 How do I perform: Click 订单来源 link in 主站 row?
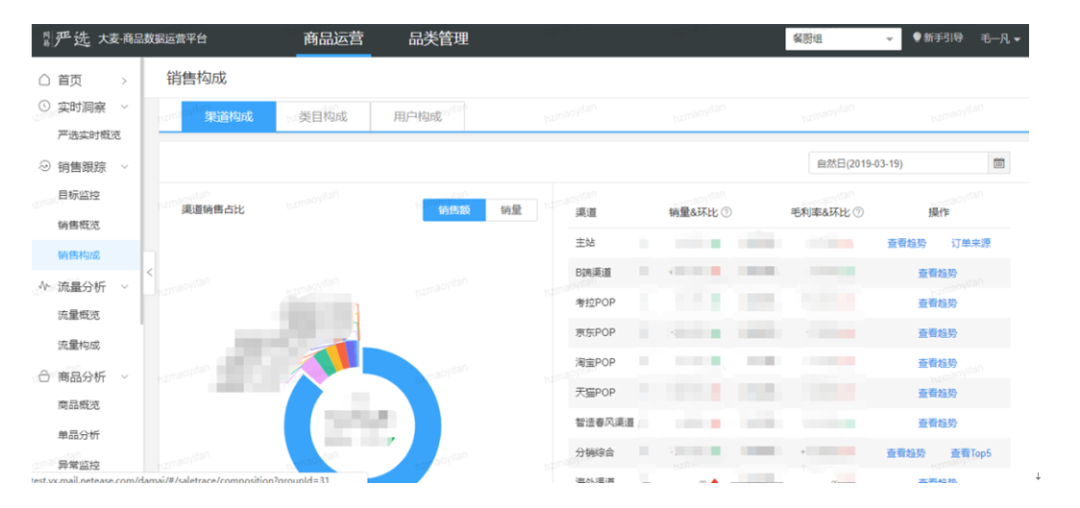pyautogui.click(x=971, y=243)
